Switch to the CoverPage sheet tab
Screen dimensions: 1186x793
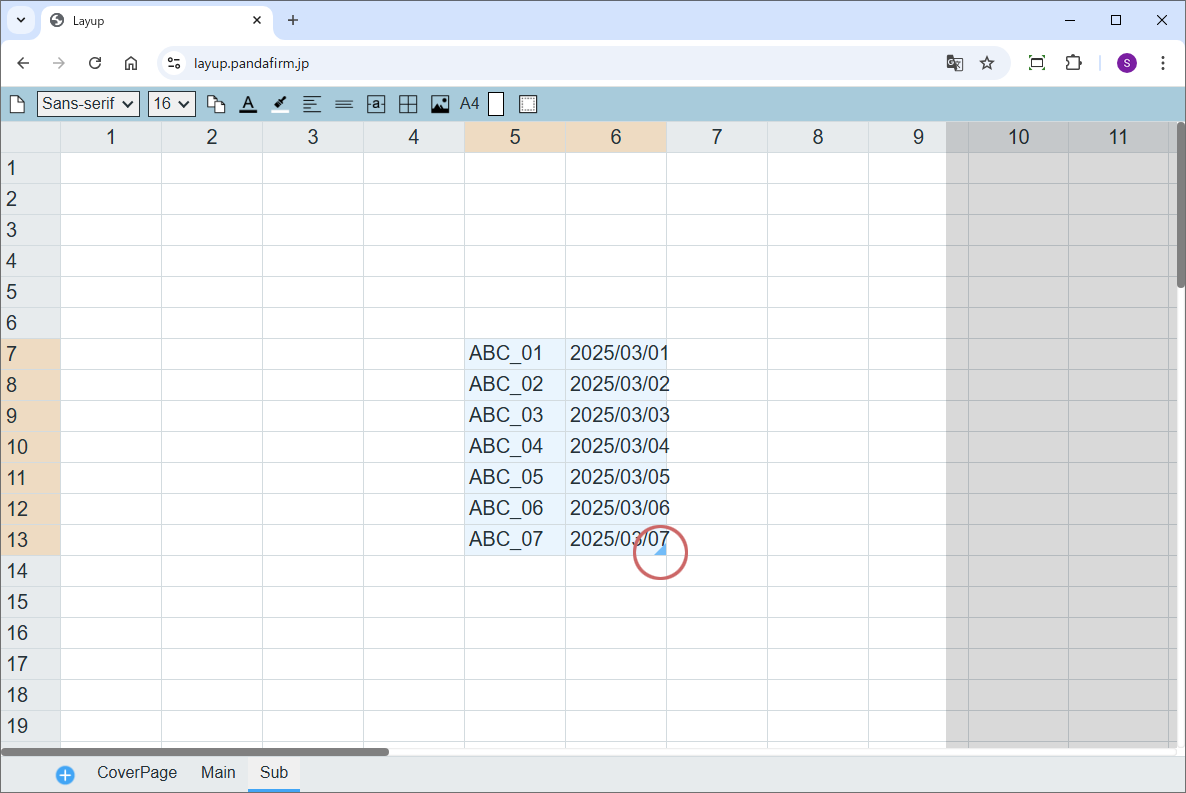point(137,773)
